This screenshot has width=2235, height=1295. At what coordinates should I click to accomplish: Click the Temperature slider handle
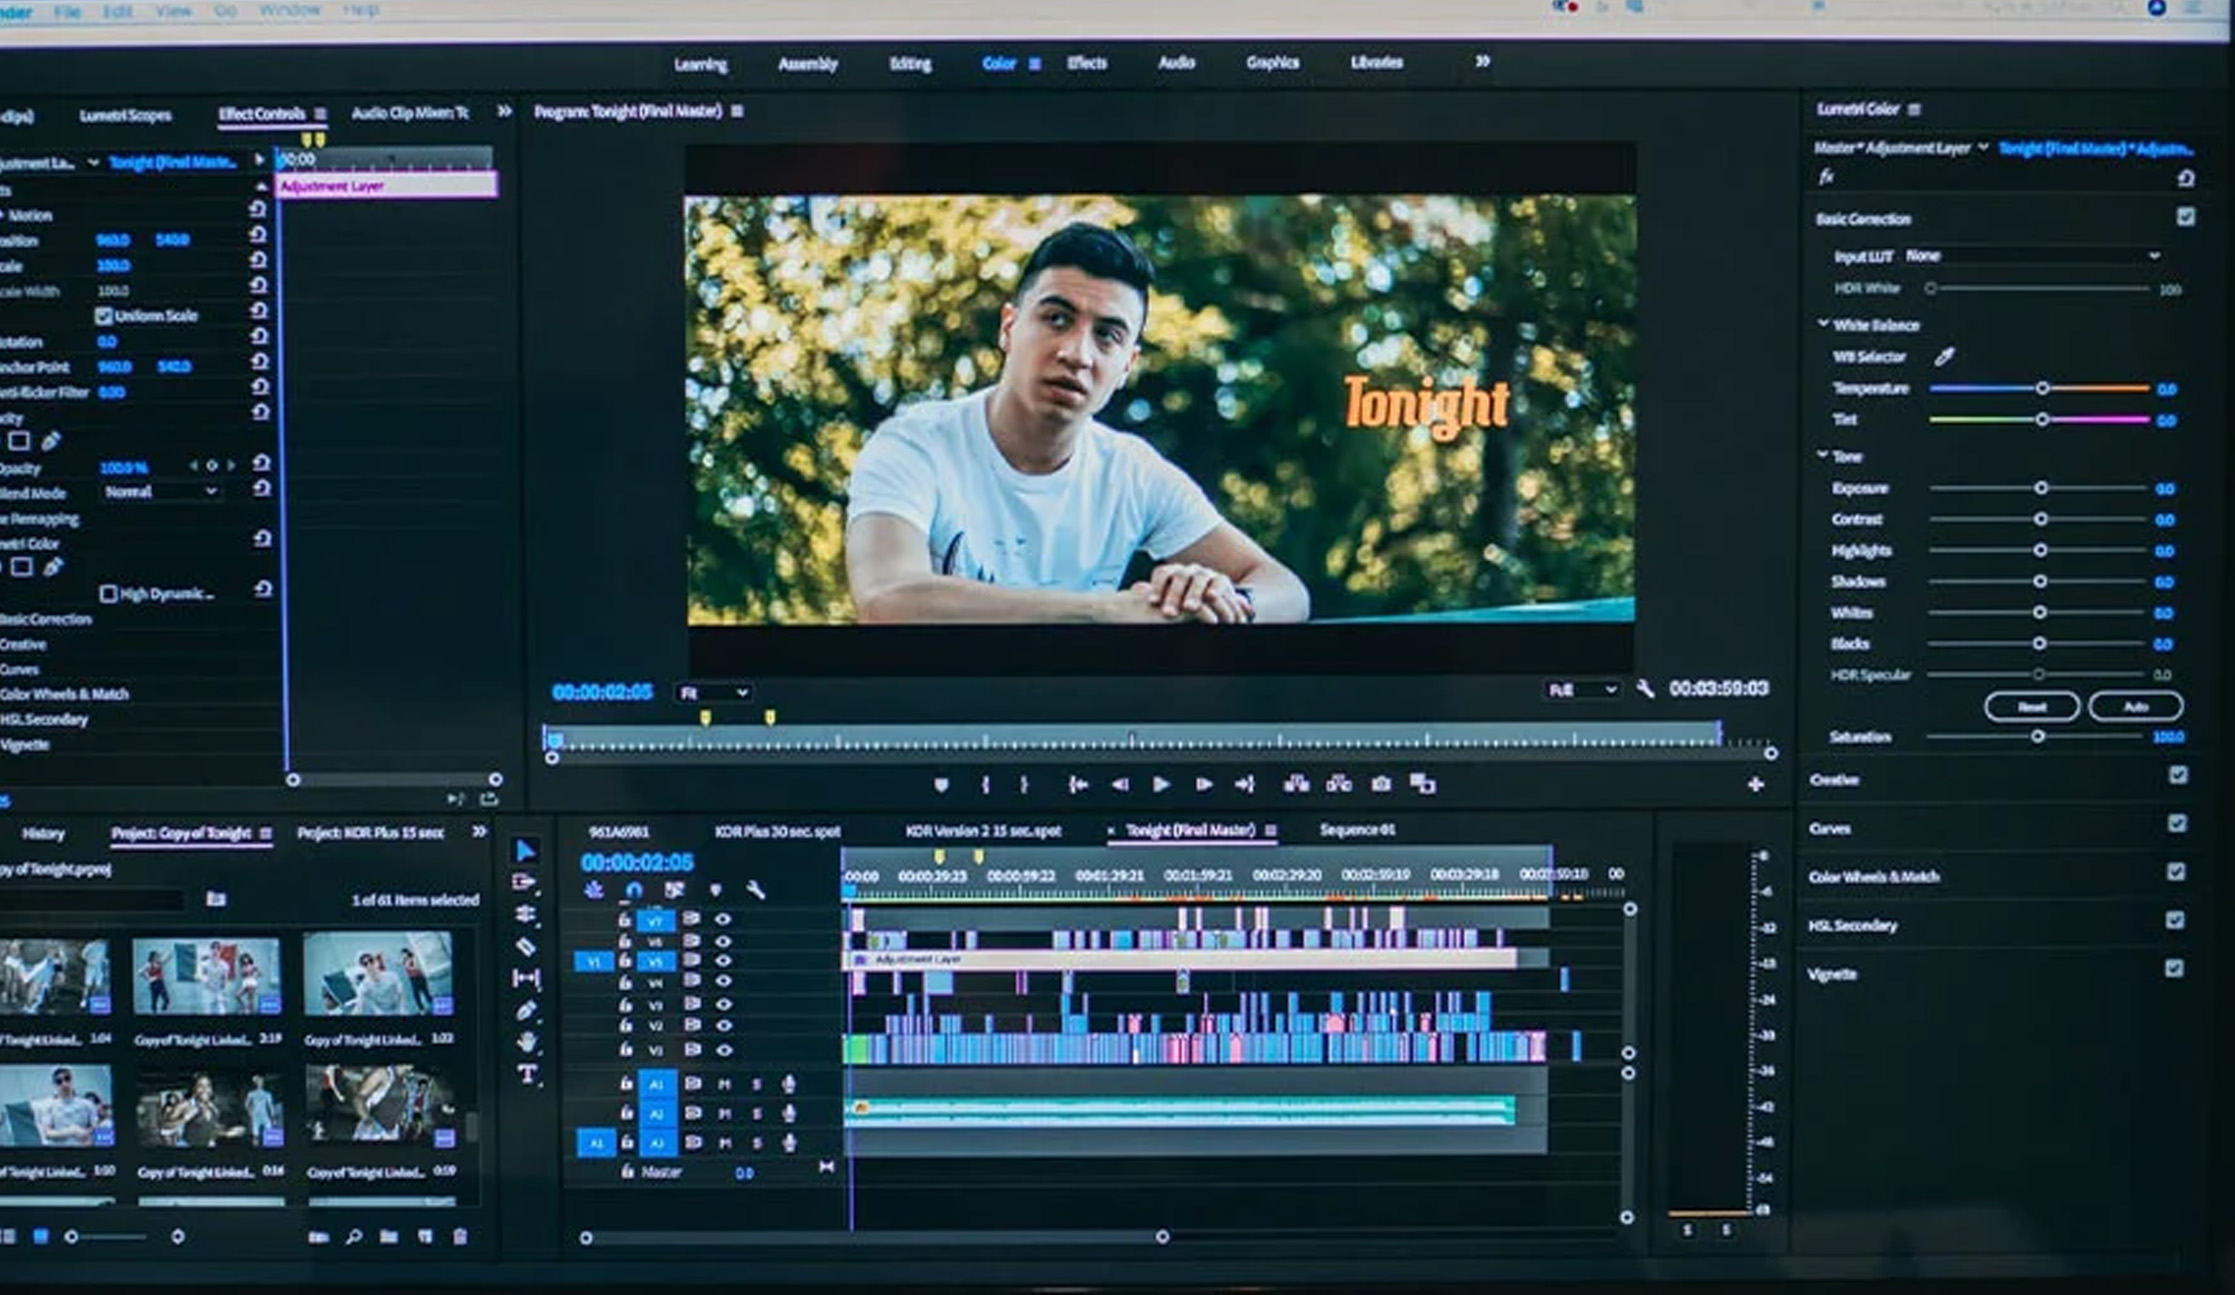point(2042,388)
